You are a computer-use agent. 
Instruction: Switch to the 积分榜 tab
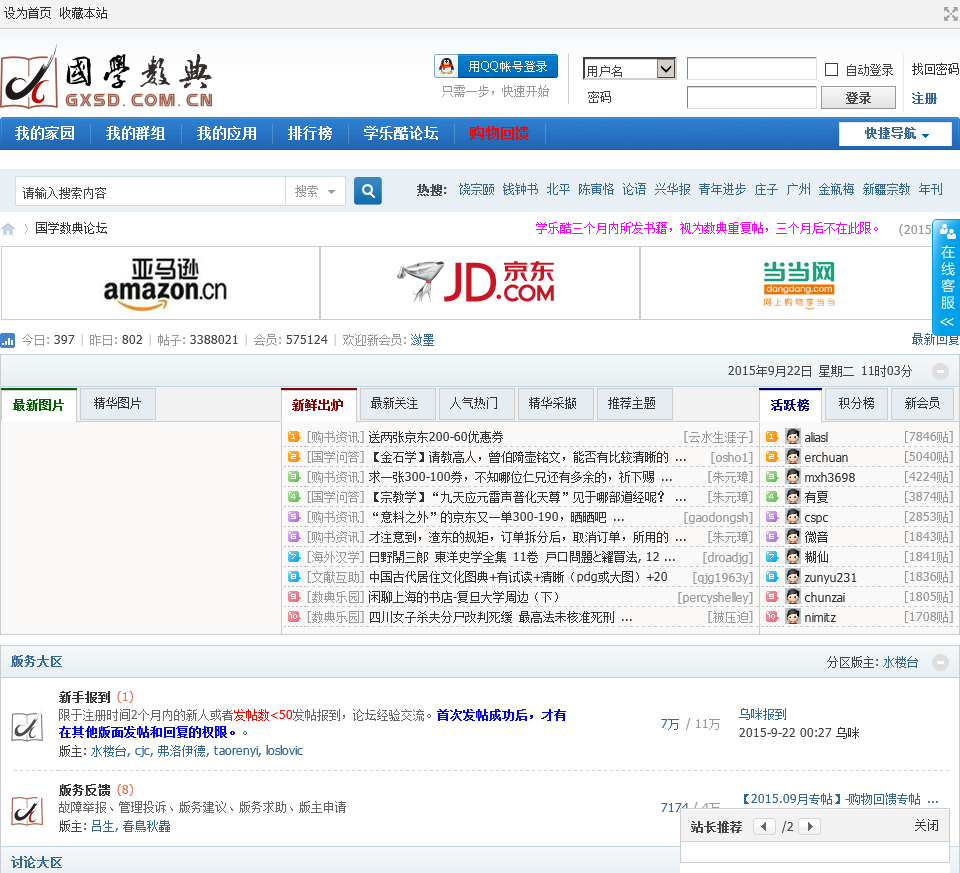pyautogui.click(x=856, y=403)
